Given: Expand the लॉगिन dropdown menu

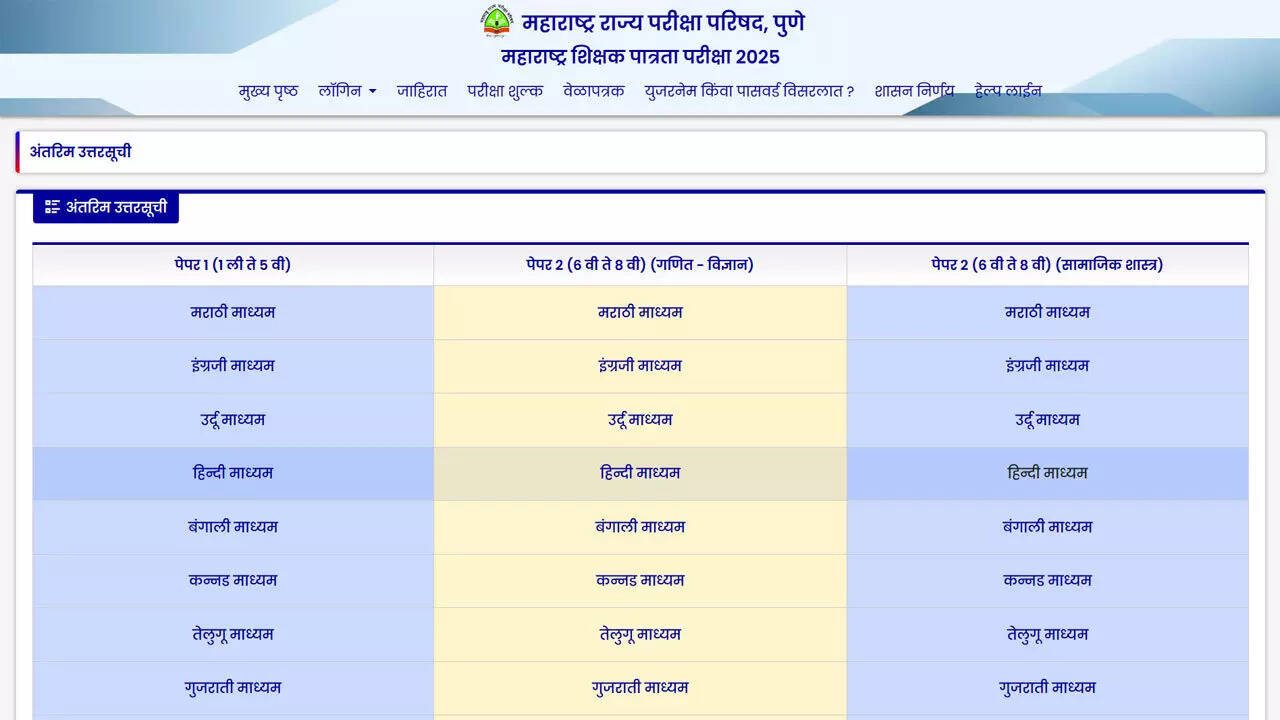Looking at the screenshot, I should pyautogui.click(x=347, y=91).
